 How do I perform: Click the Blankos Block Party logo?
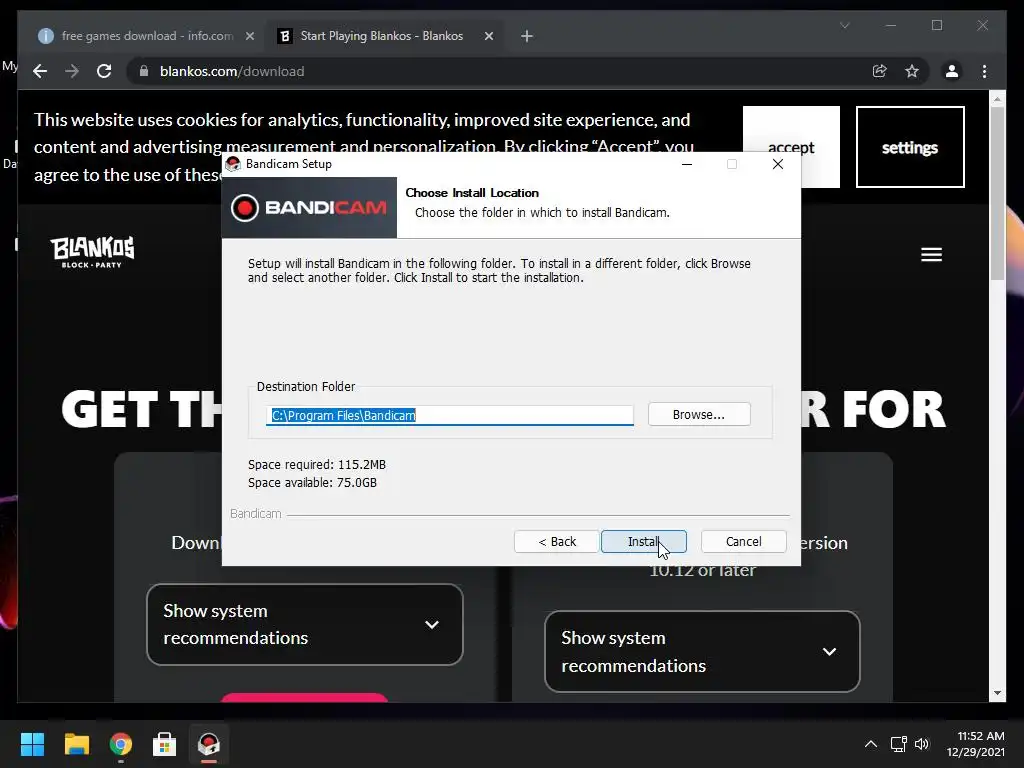tap(92, 252)
